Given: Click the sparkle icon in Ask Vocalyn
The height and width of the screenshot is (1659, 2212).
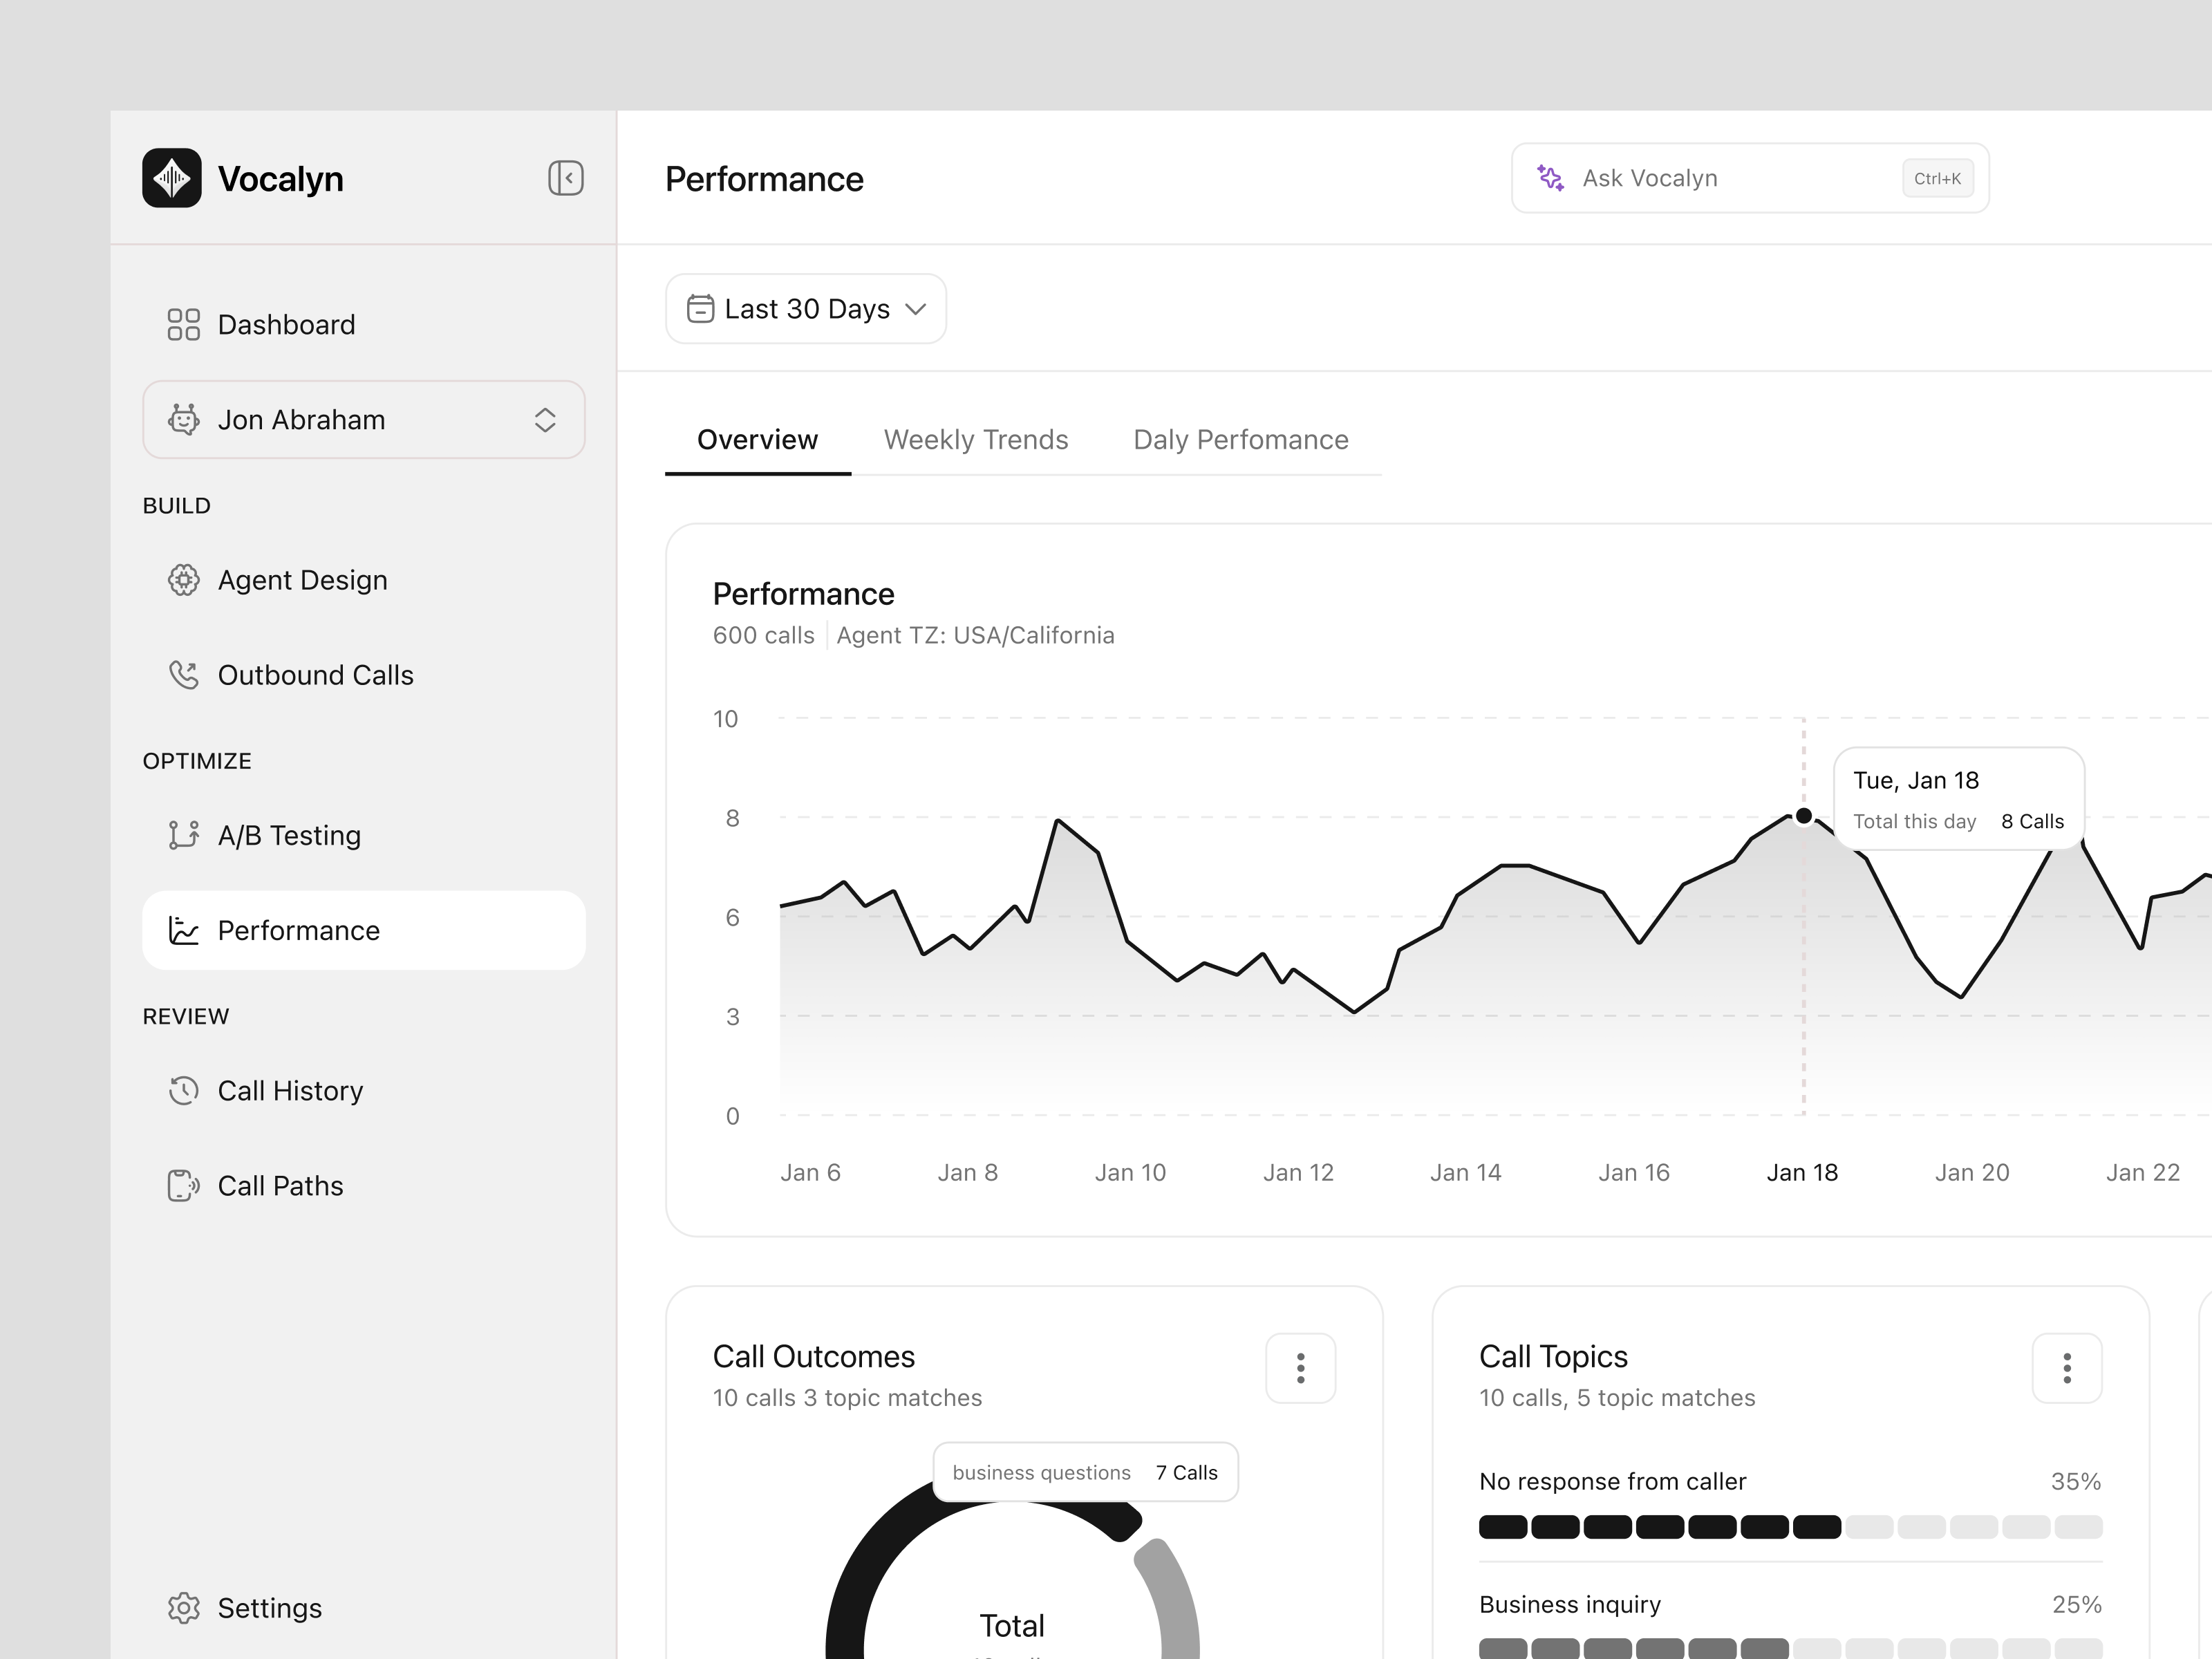Looking at the screenshot, I should [x=1550, y=178].
